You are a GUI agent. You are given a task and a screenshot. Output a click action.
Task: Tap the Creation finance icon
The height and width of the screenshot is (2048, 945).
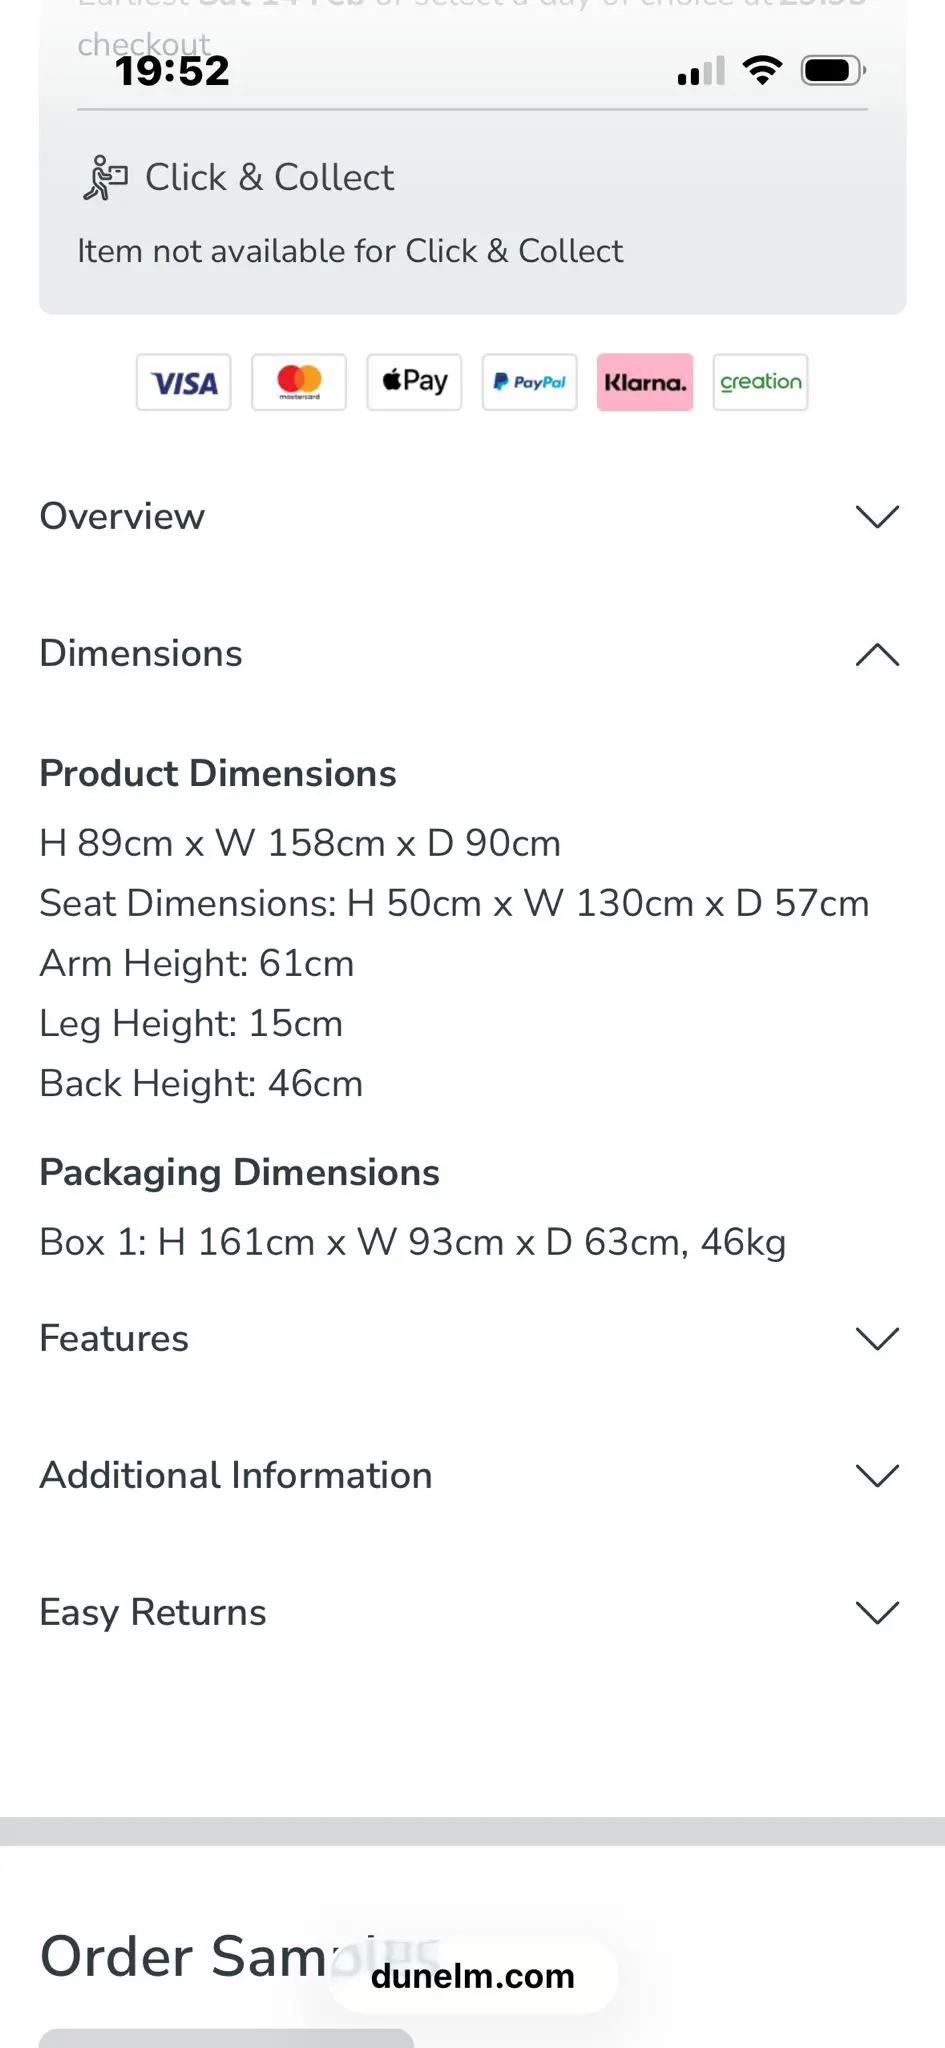(760, 382)
